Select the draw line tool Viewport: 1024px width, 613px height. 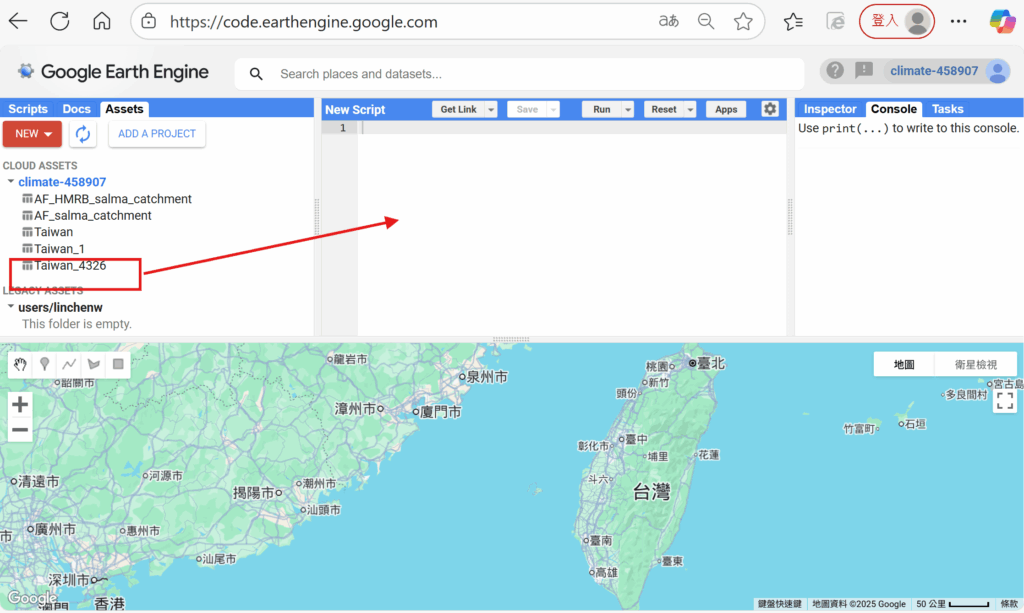pyautogui.click(x=69, y=364)
